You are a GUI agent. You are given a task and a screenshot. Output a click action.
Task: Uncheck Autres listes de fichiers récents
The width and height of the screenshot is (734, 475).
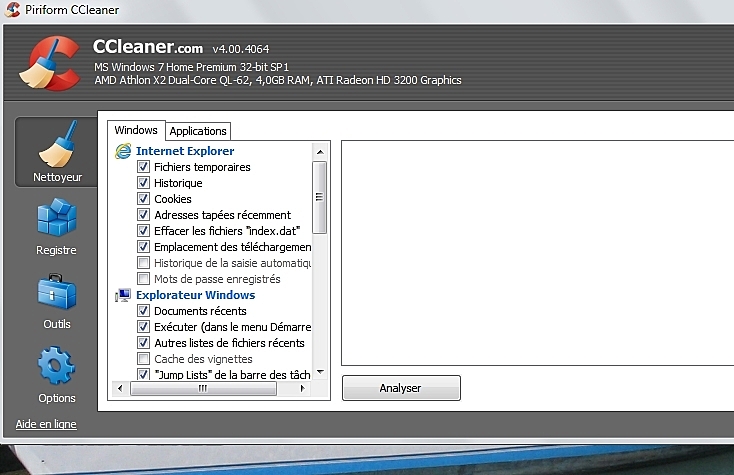[x=144, y=343]
